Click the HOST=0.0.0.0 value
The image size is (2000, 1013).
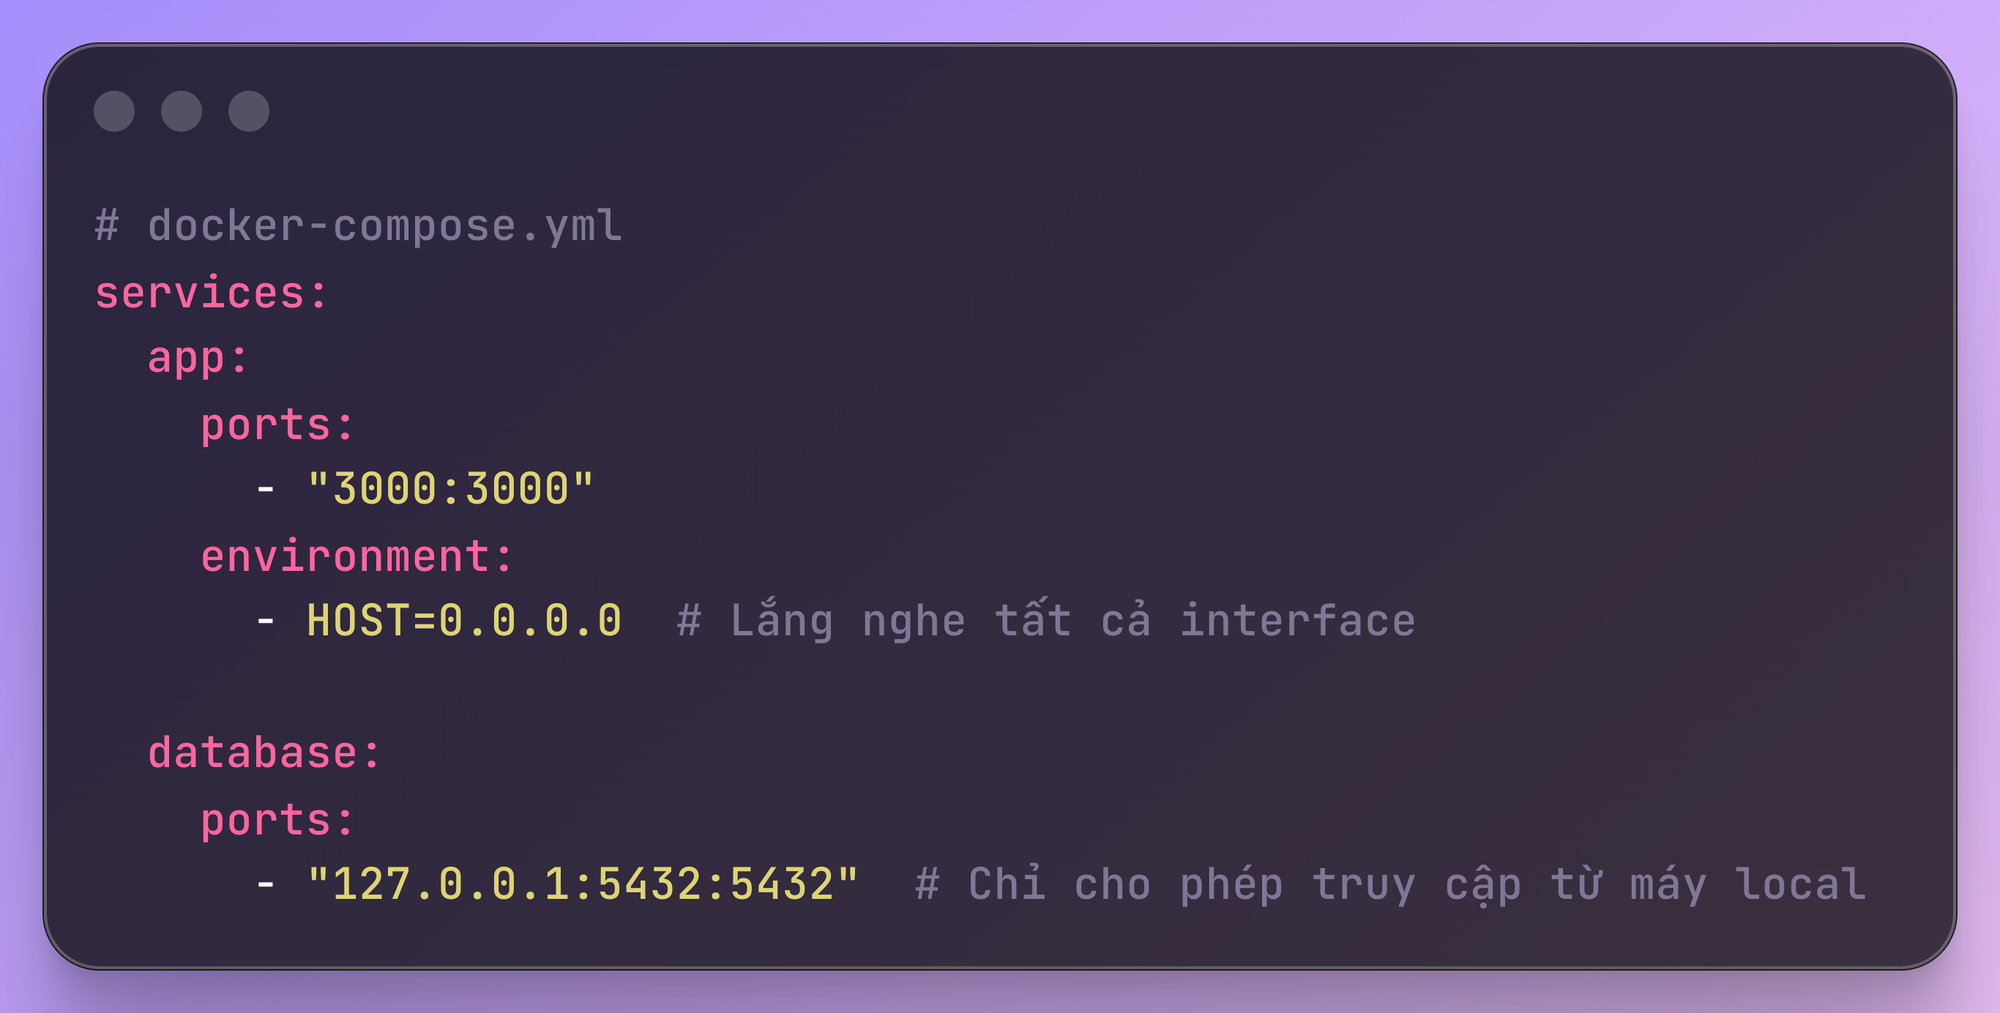coord(464,621)
